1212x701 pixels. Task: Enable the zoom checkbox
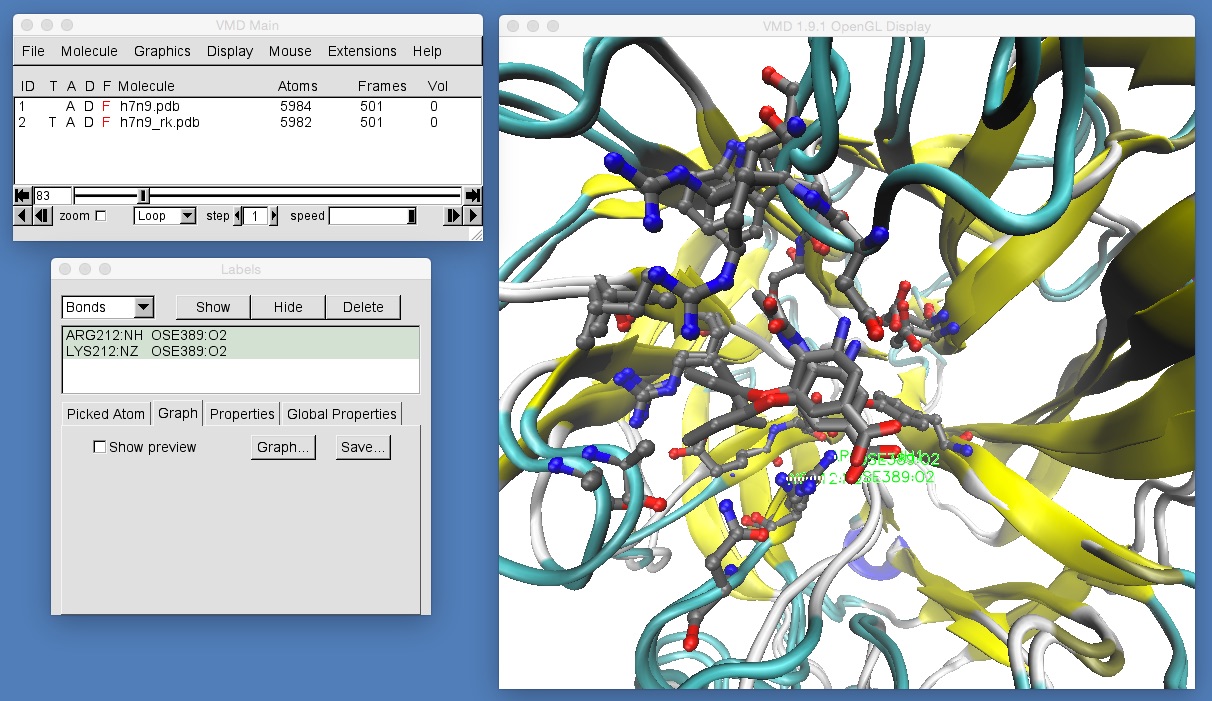click(x=100, y=216)
